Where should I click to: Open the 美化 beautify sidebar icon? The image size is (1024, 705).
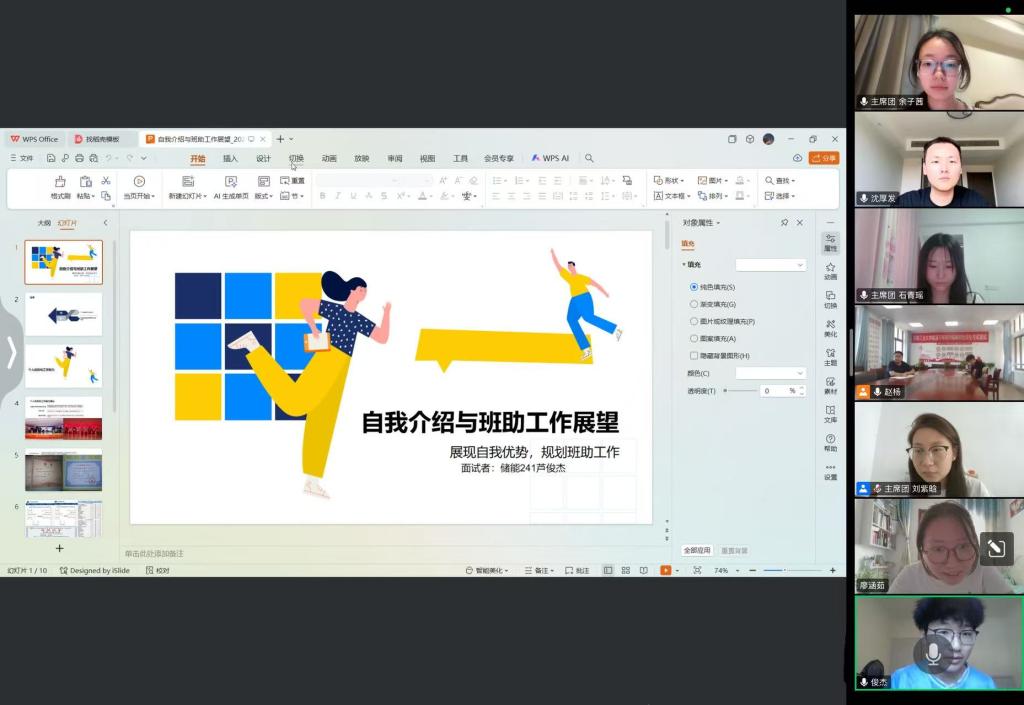point(830,326)
